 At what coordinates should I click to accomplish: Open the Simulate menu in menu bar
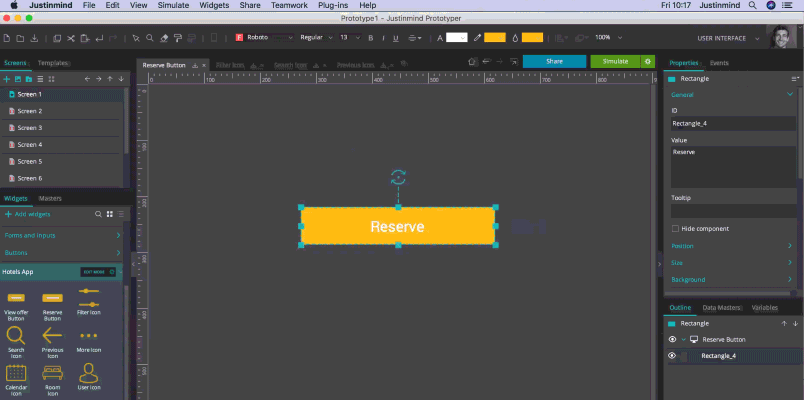173,5
